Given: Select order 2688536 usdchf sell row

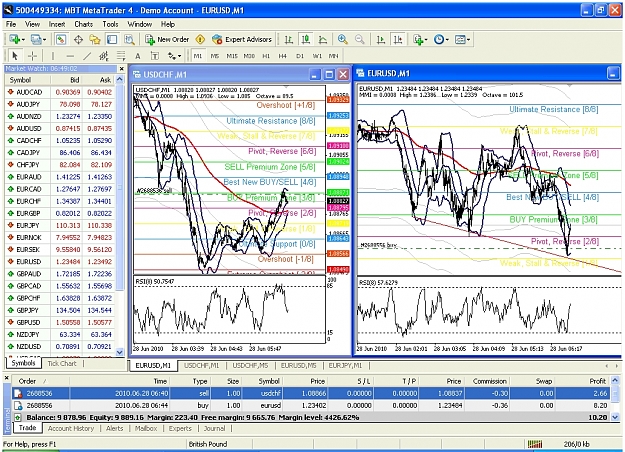Looking at the screenshot, I should click(x=311, y=394).
